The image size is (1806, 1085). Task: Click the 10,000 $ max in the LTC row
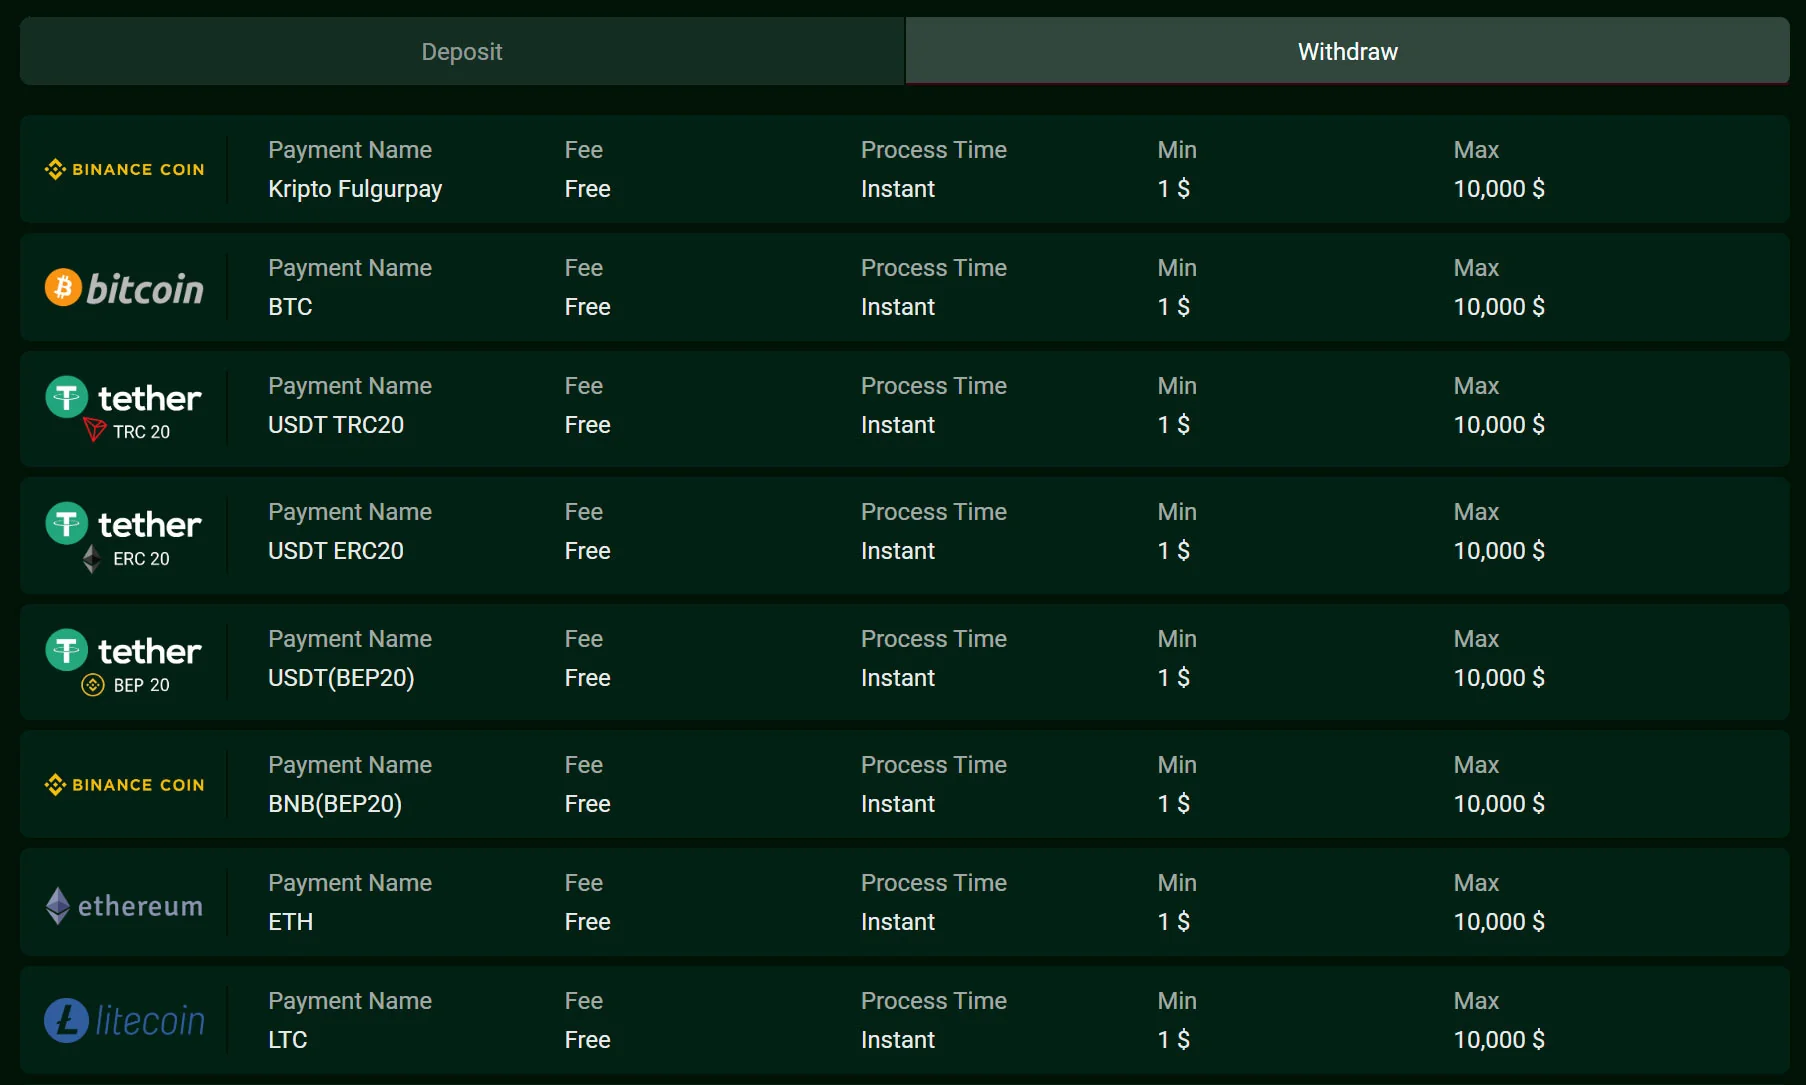pyautogui.click(x=1499, y=1040)
